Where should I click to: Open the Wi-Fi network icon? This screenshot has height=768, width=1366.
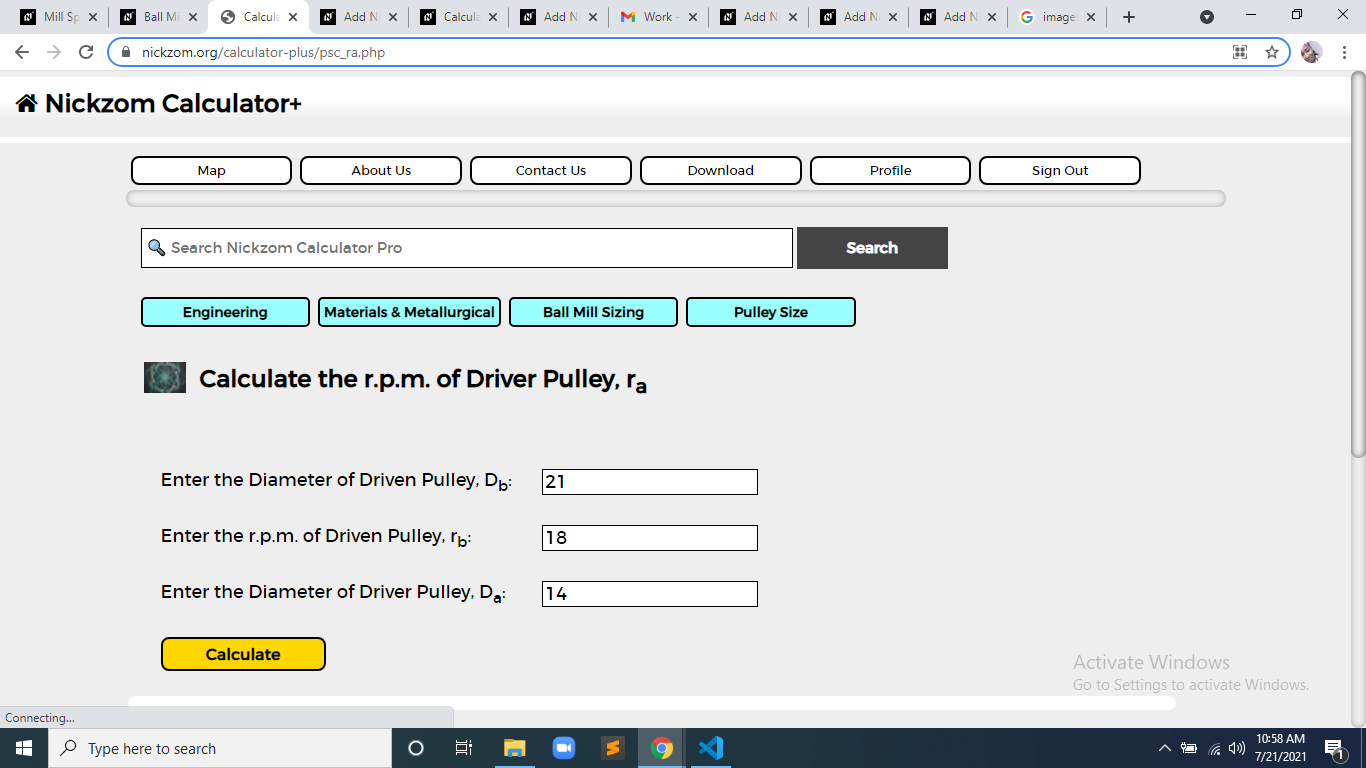tap(1215, 748)
